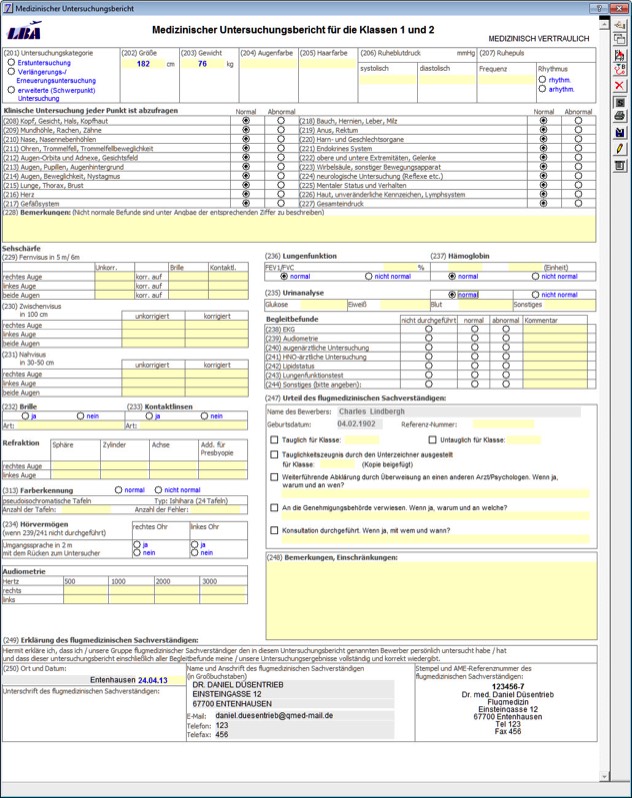This screenshot has height=798, width=632.
Task: Click the Haarfarbe input field
Action: pos(328,64)
